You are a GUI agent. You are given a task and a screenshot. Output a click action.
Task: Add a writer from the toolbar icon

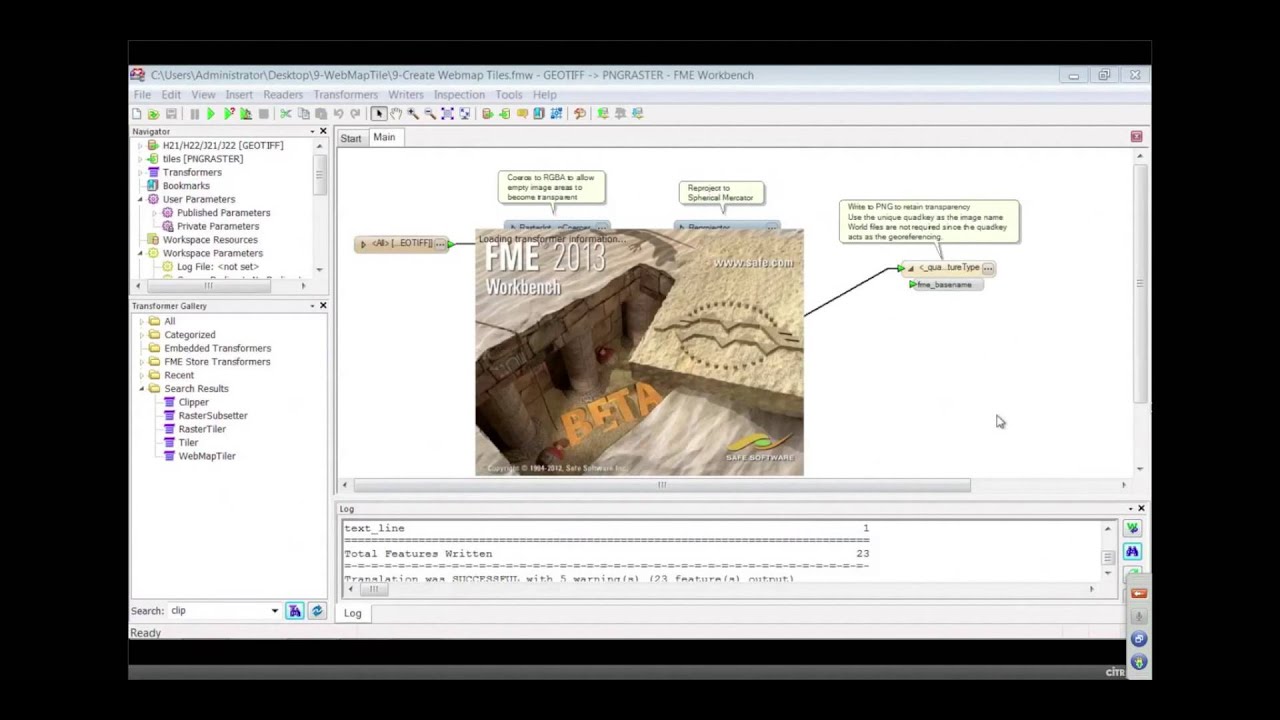(504, 114)
